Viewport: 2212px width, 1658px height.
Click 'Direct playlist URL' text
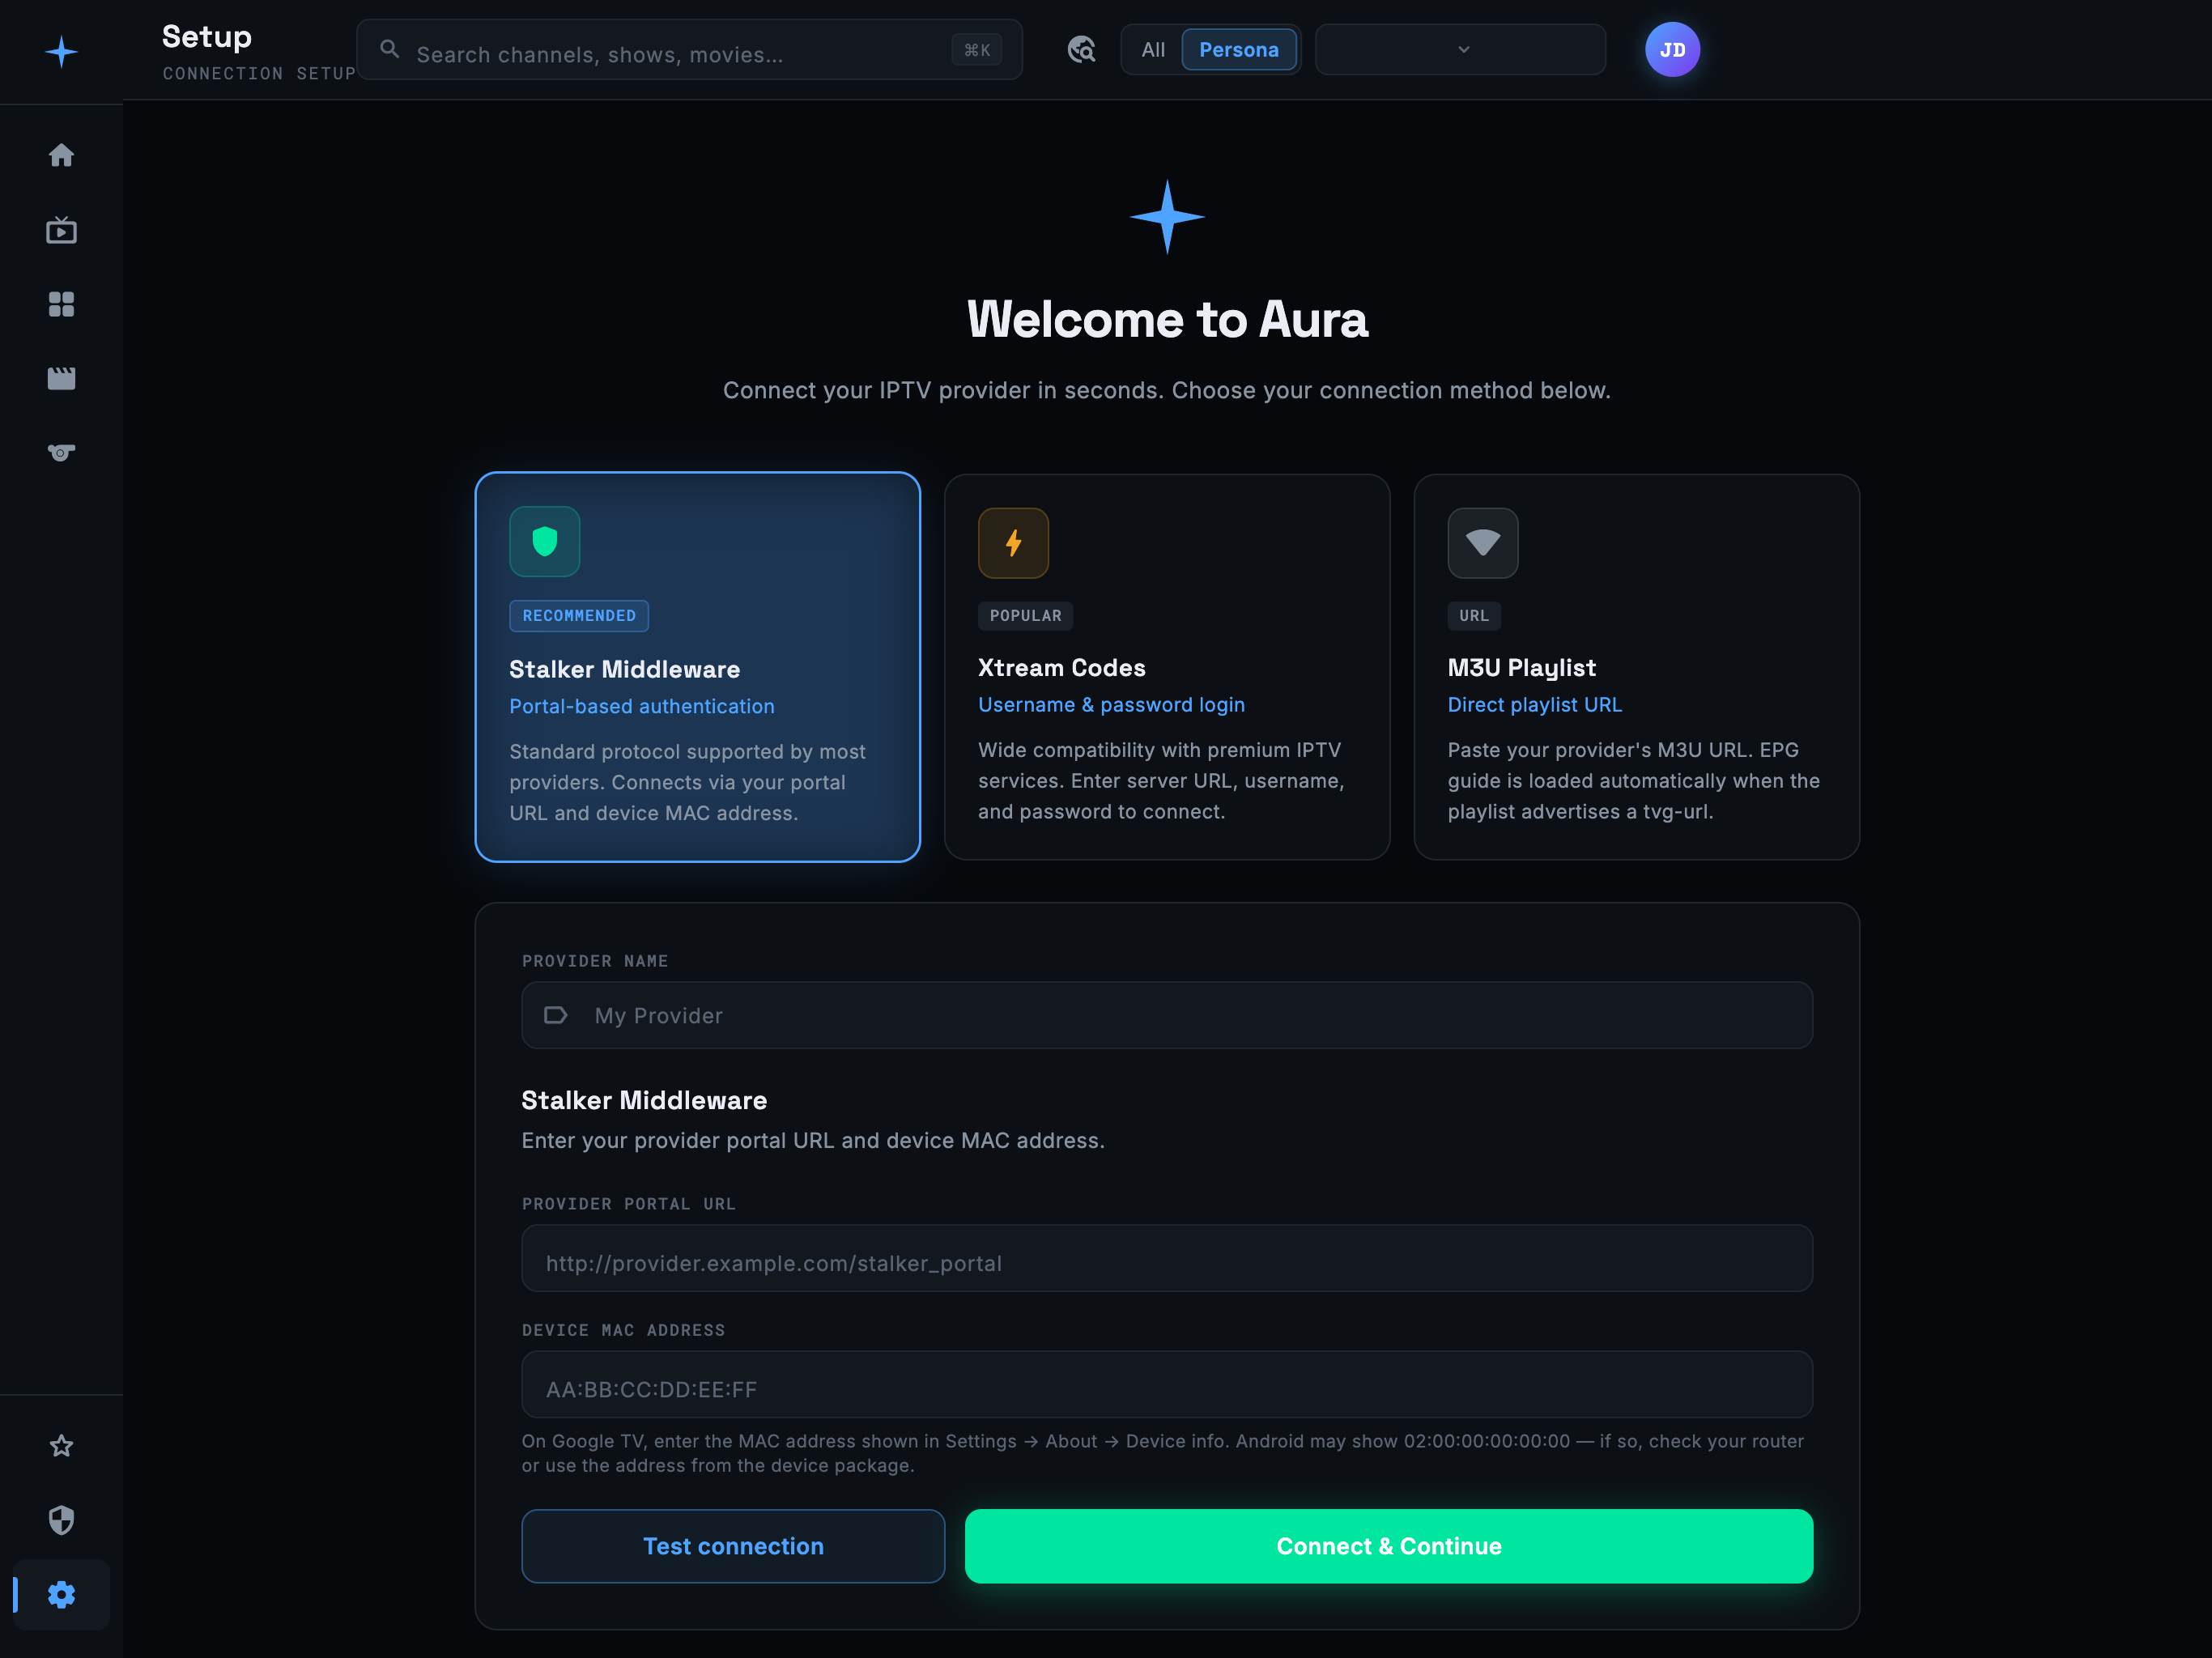[1534, 704]
